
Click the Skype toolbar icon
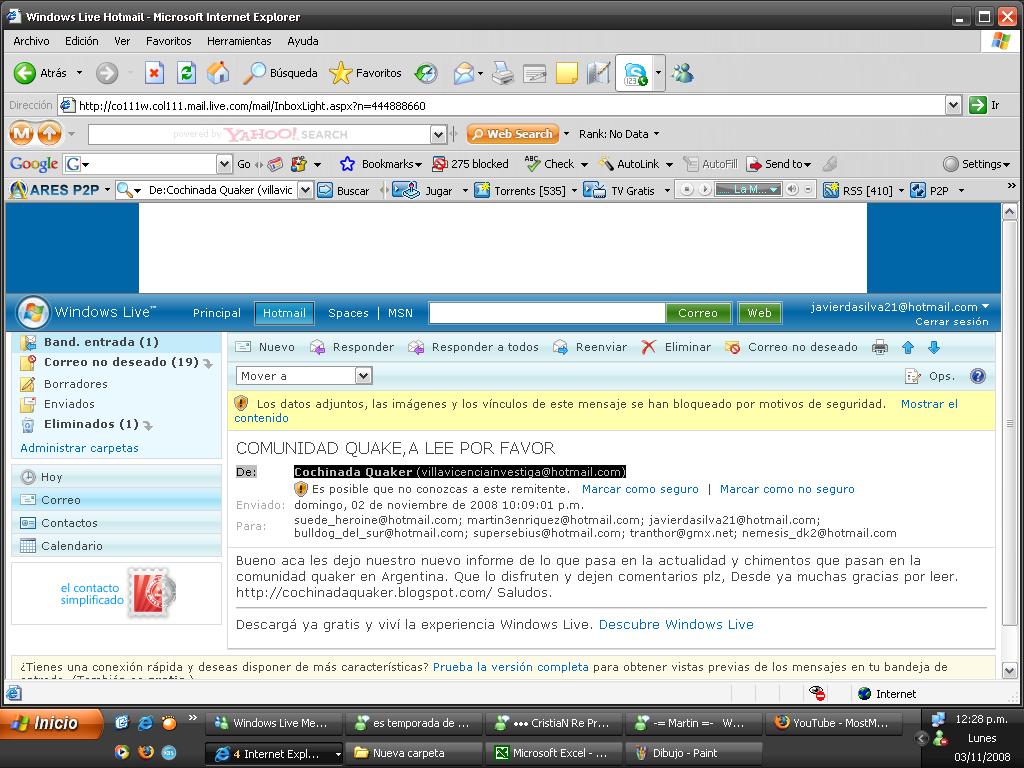(635, 73)
